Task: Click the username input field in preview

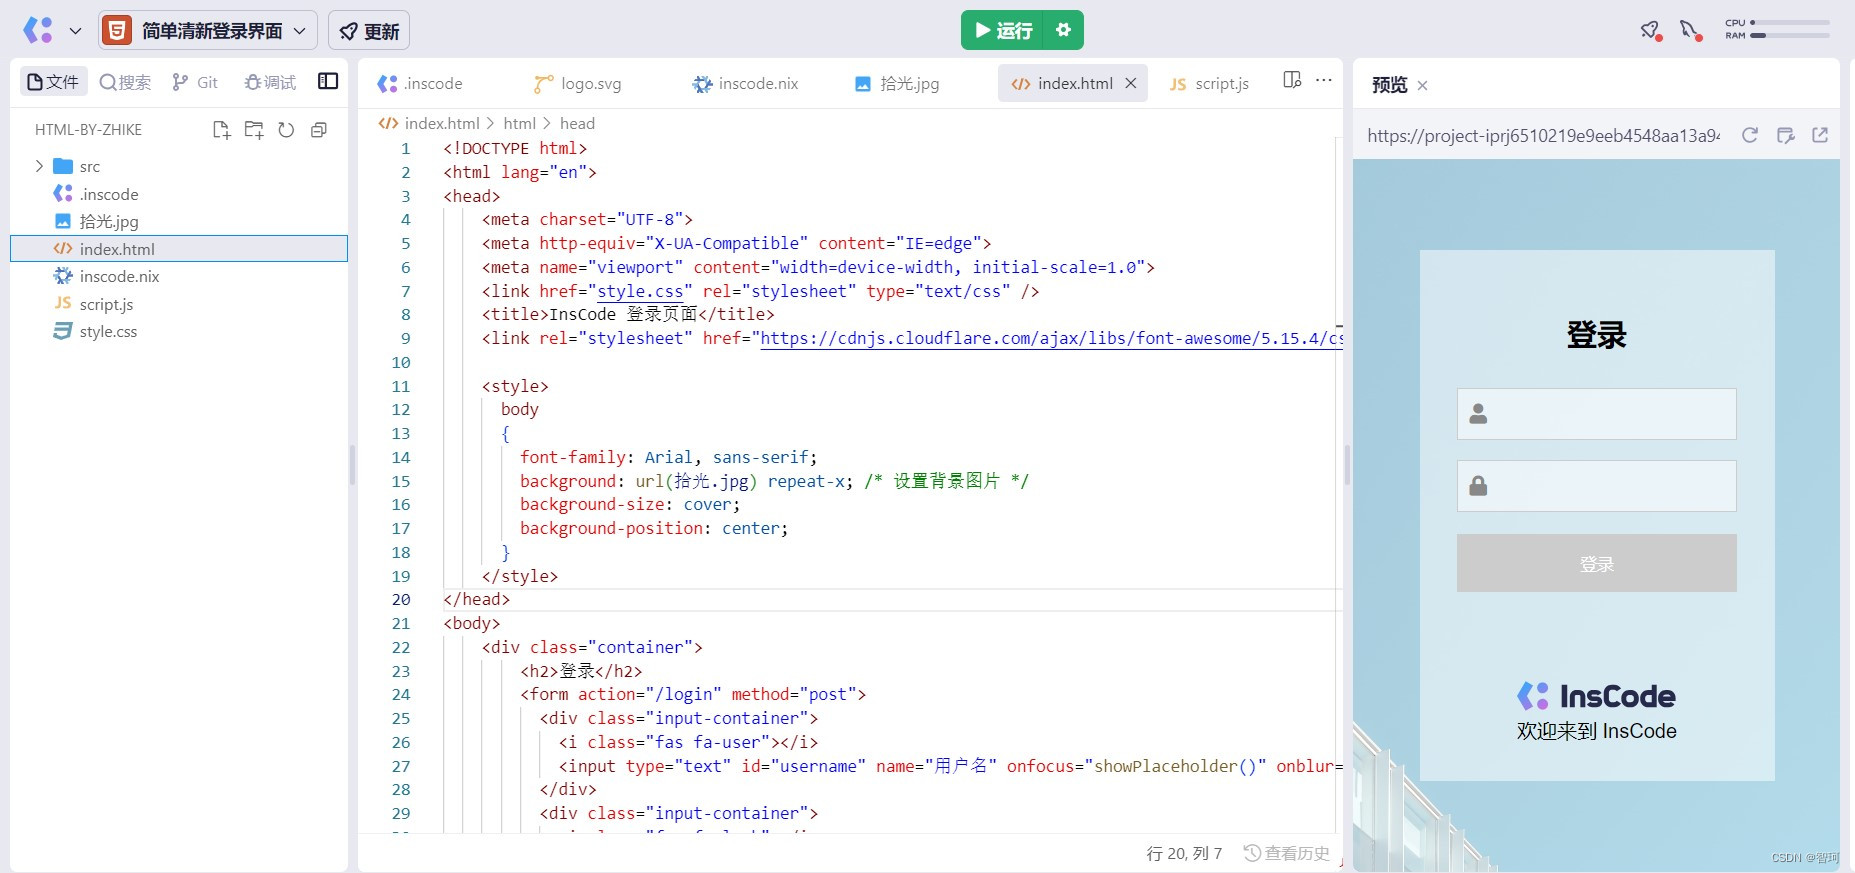Action: [x=1596, y=414]
